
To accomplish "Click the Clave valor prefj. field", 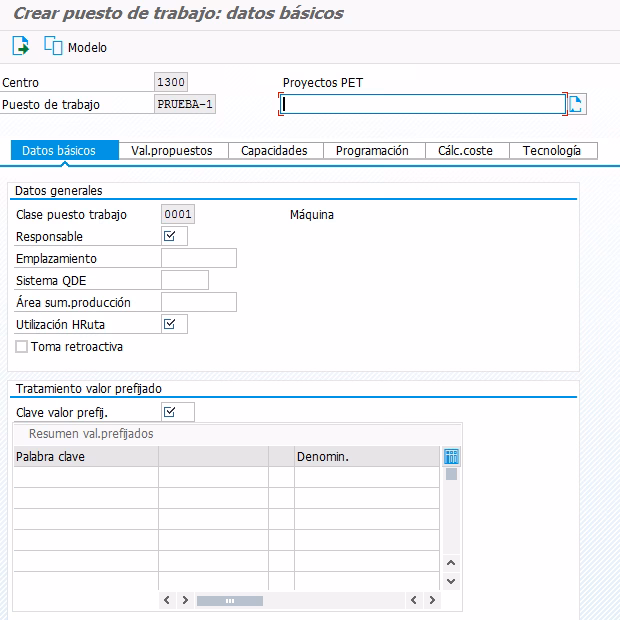I will (x=178, y=412).
